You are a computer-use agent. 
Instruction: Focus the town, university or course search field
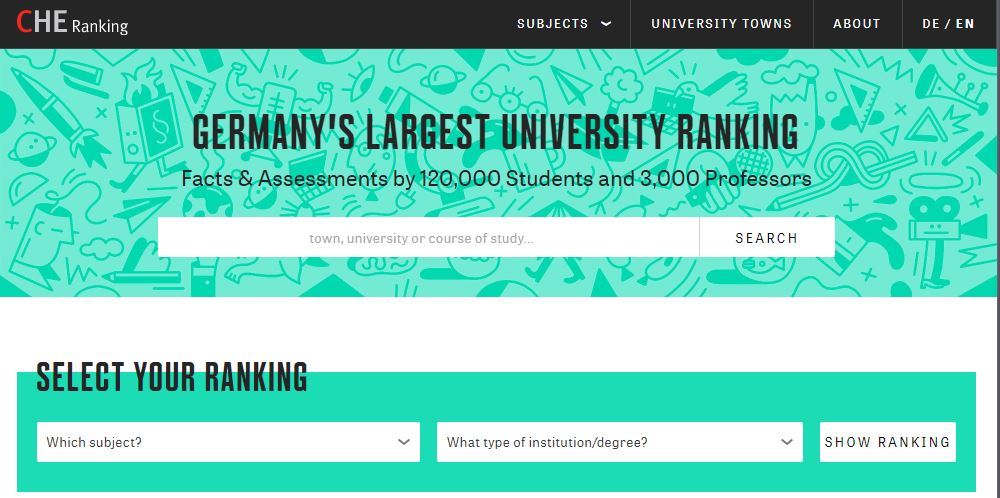[428, 238]
